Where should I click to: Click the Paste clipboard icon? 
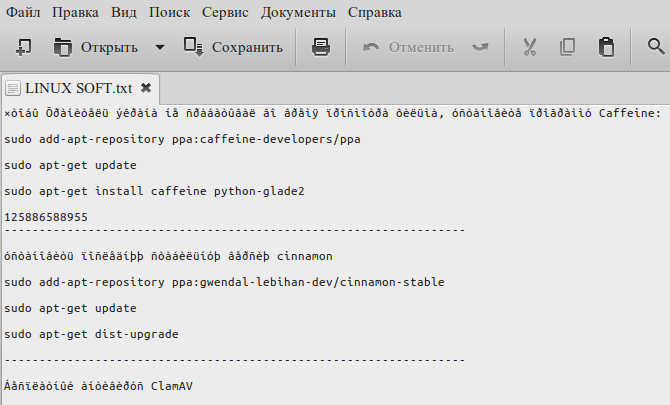[x=606, y=47]
